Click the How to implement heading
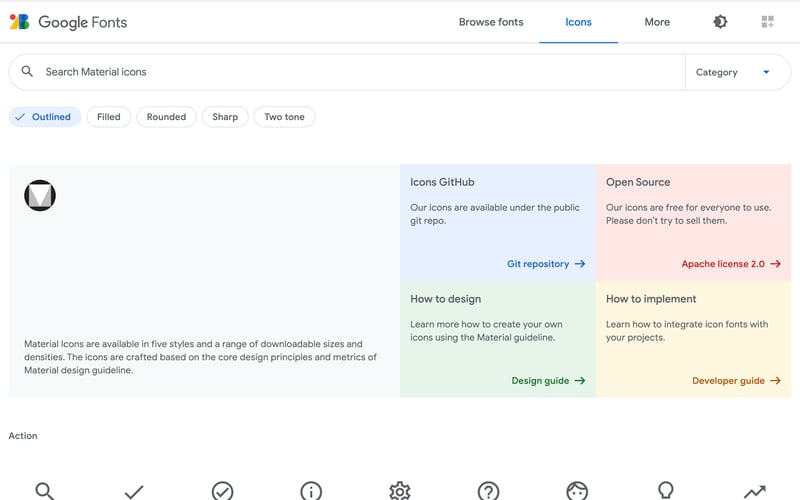This screenshot has height=500, width=800. (x=651, y=299)
